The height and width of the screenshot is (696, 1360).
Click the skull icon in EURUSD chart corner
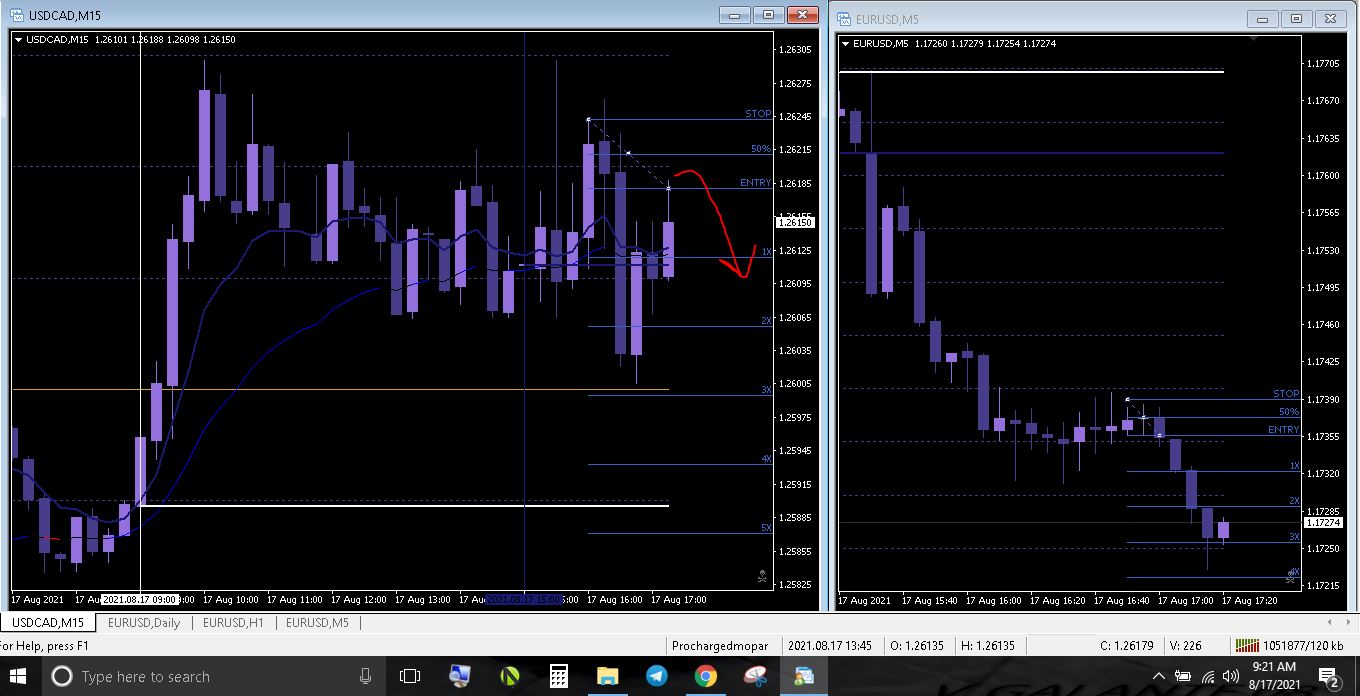click(x=1291, y=576)
